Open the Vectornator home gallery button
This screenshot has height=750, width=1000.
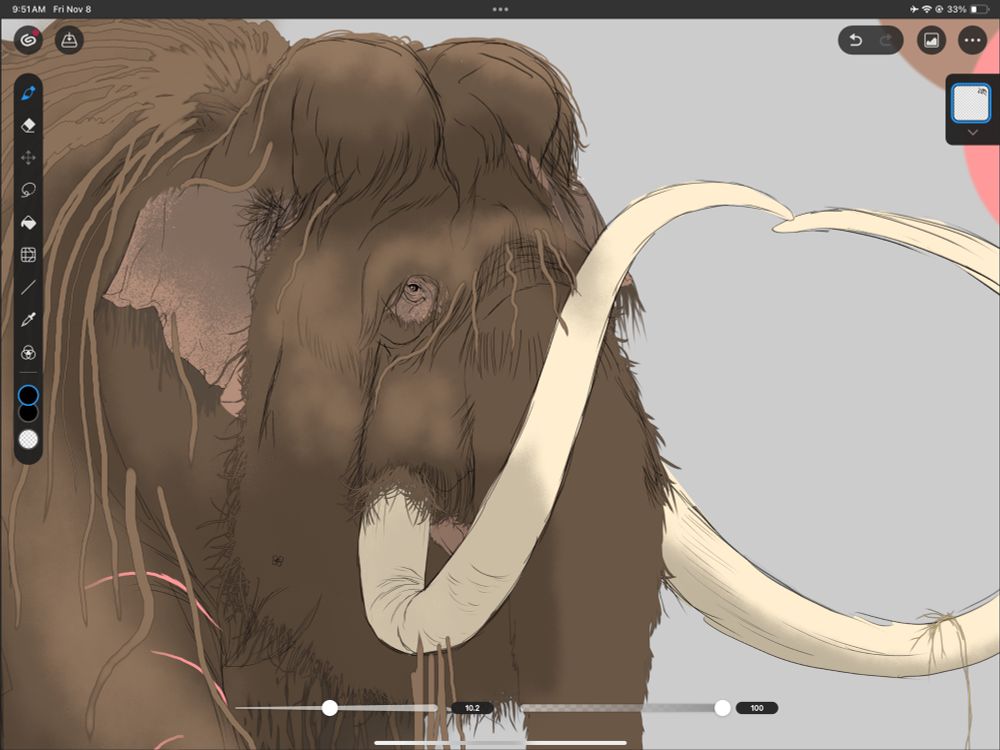pos(28,40)
